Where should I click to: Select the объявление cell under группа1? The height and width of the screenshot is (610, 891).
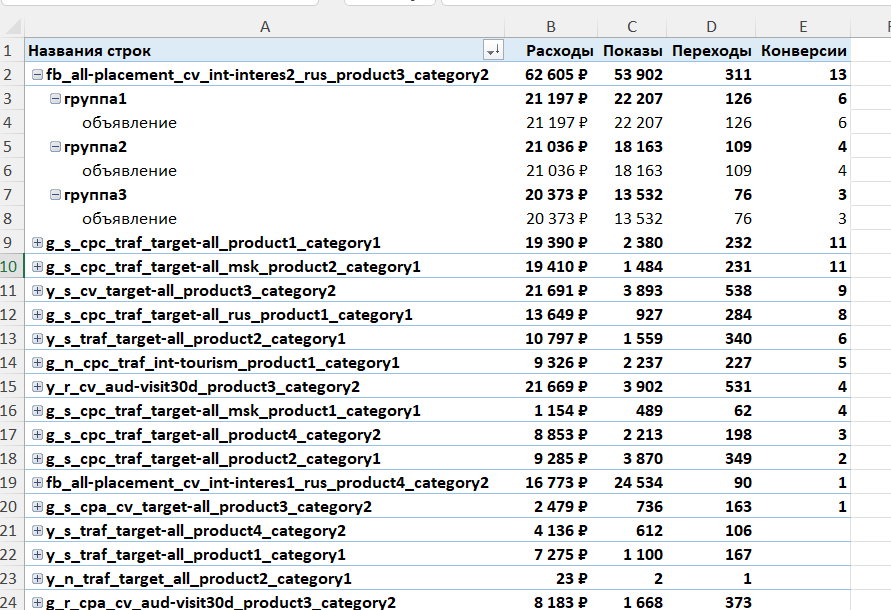point(129,123)
